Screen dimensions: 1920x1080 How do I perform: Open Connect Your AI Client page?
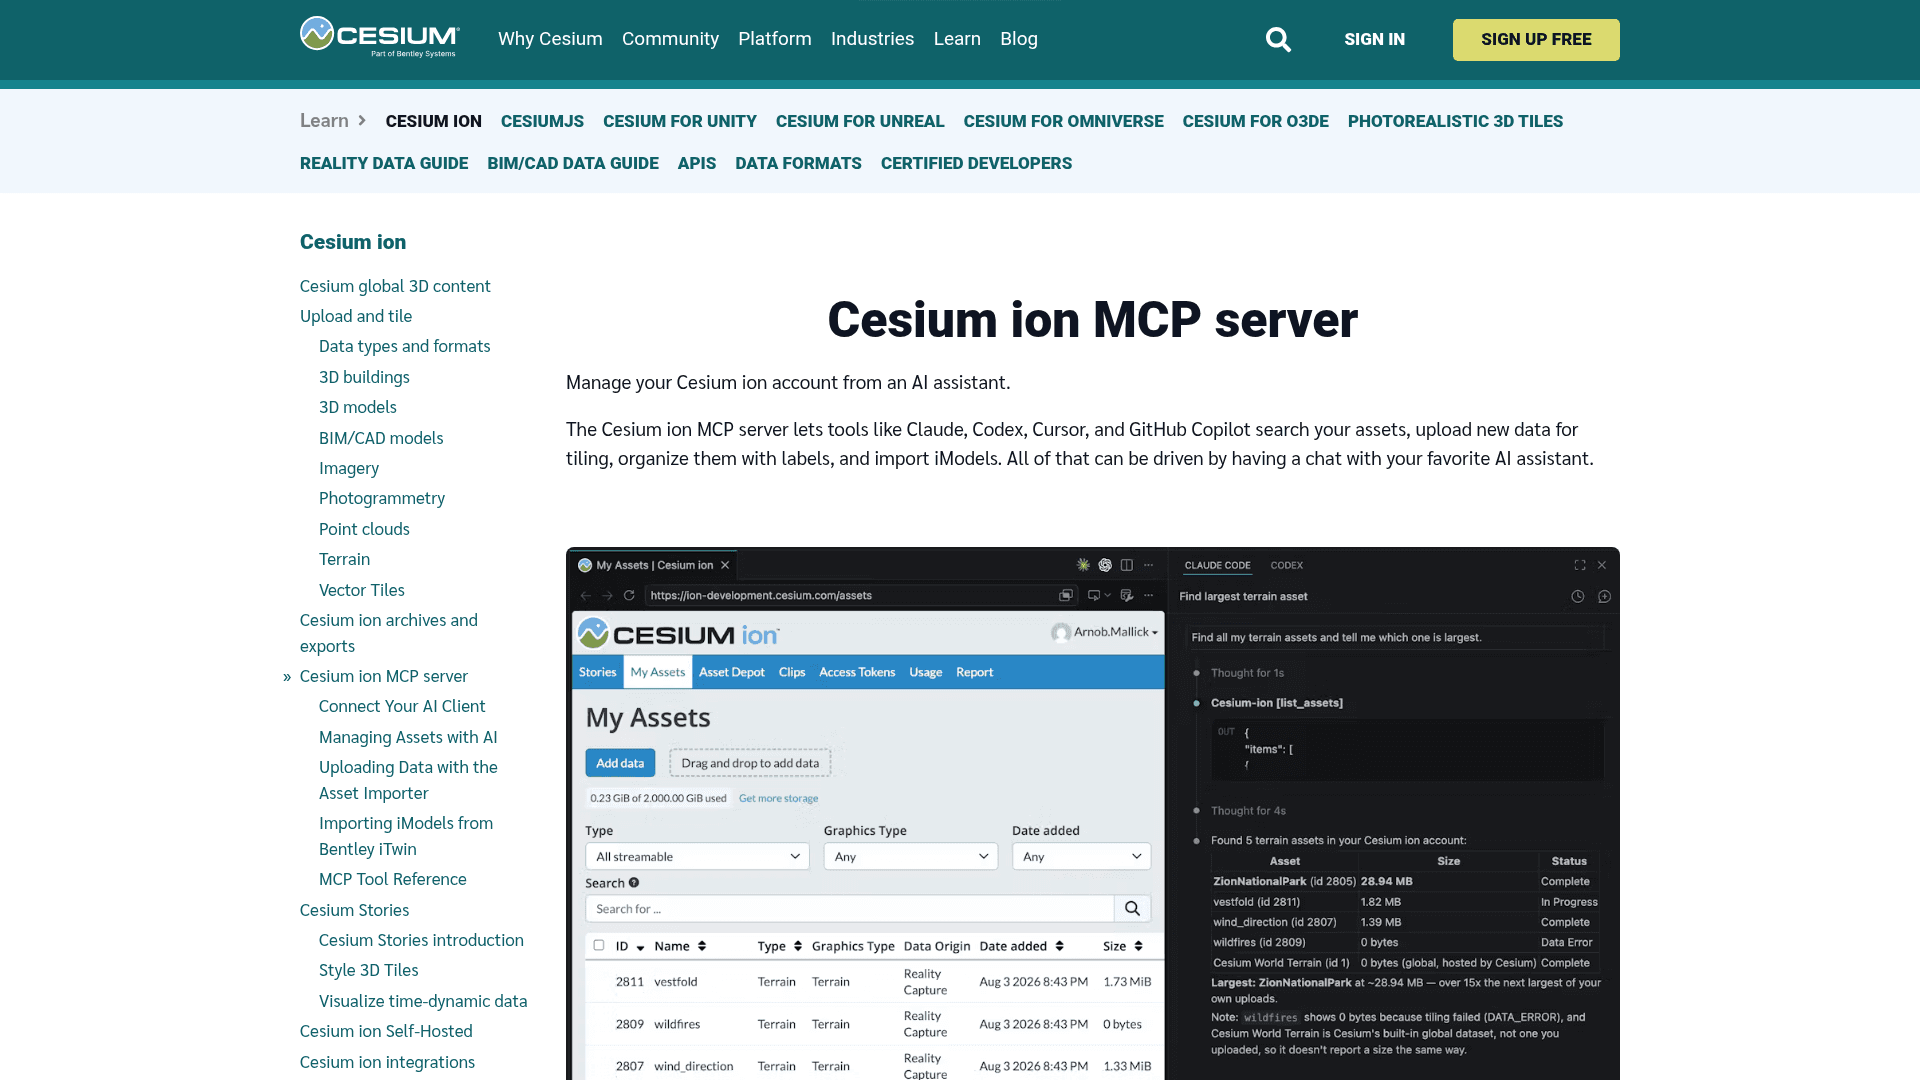[x=402, y=706]
